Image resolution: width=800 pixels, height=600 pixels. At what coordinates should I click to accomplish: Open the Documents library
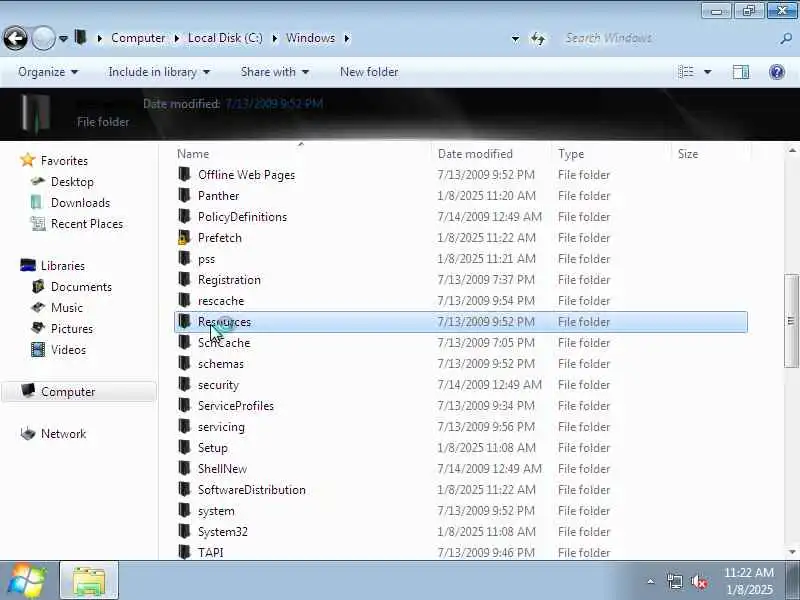(81, 287)
